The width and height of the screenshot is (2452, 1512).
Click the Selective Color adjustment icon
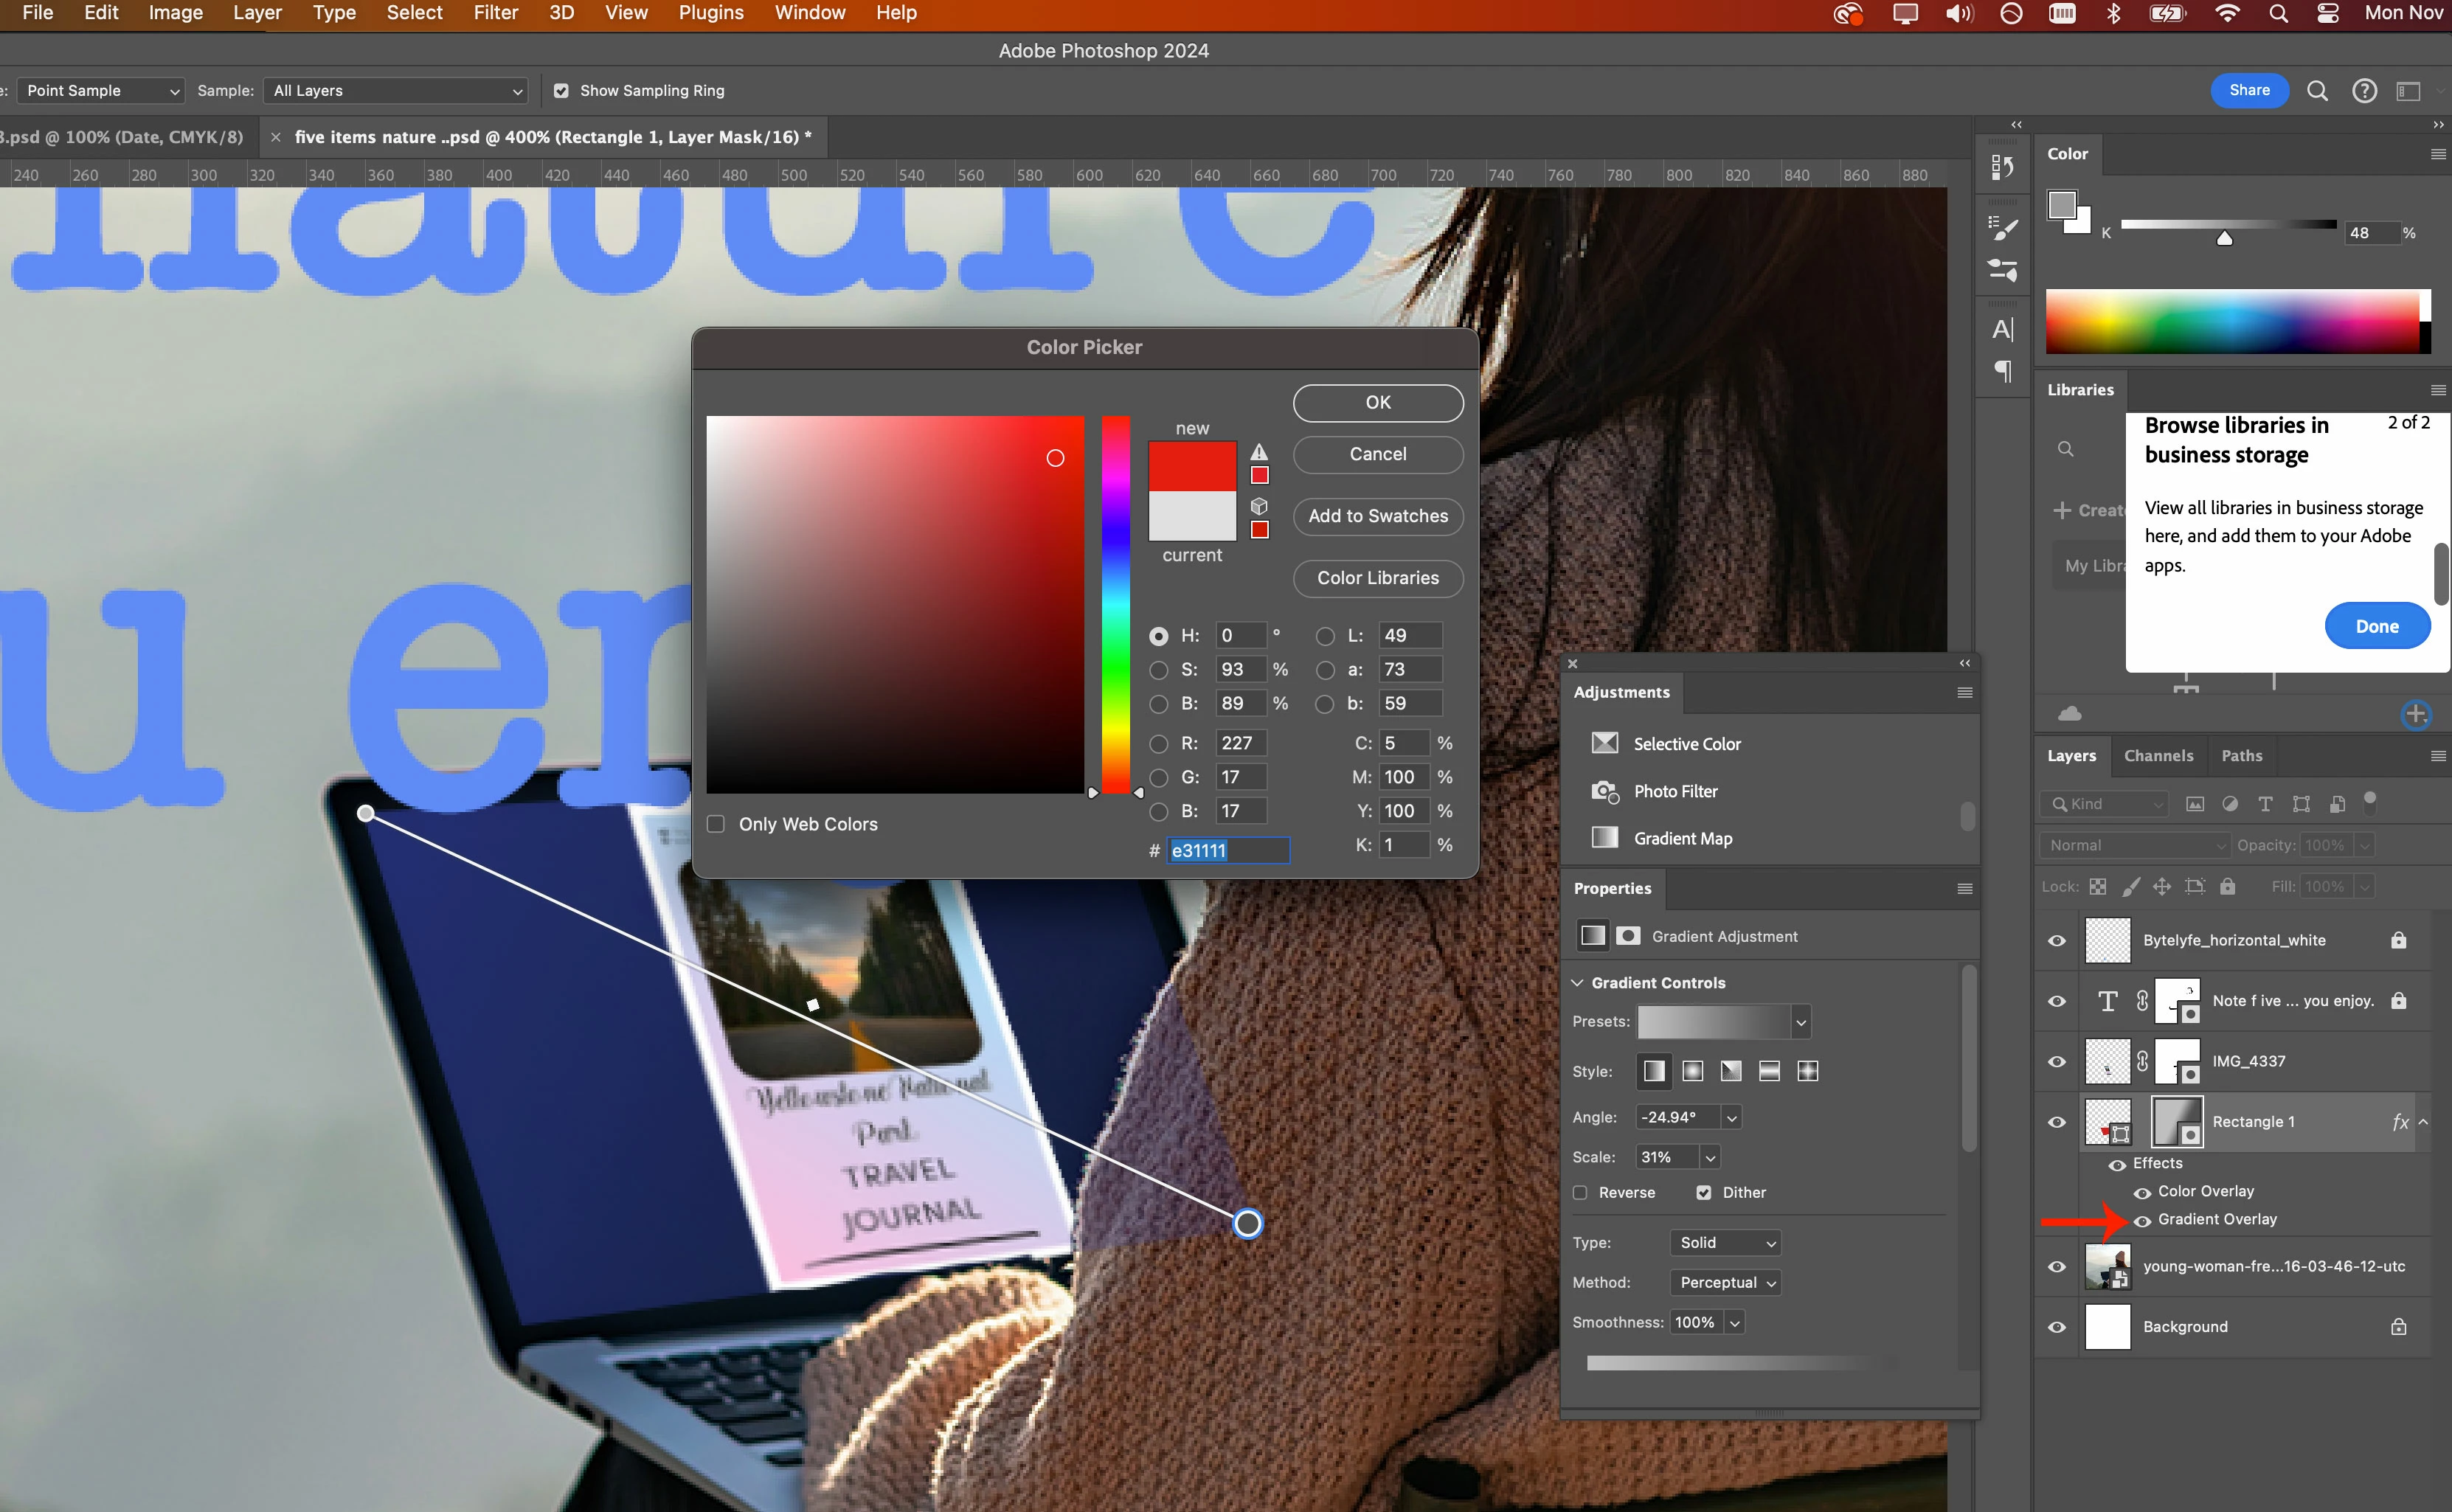[x=1604, y=743]
